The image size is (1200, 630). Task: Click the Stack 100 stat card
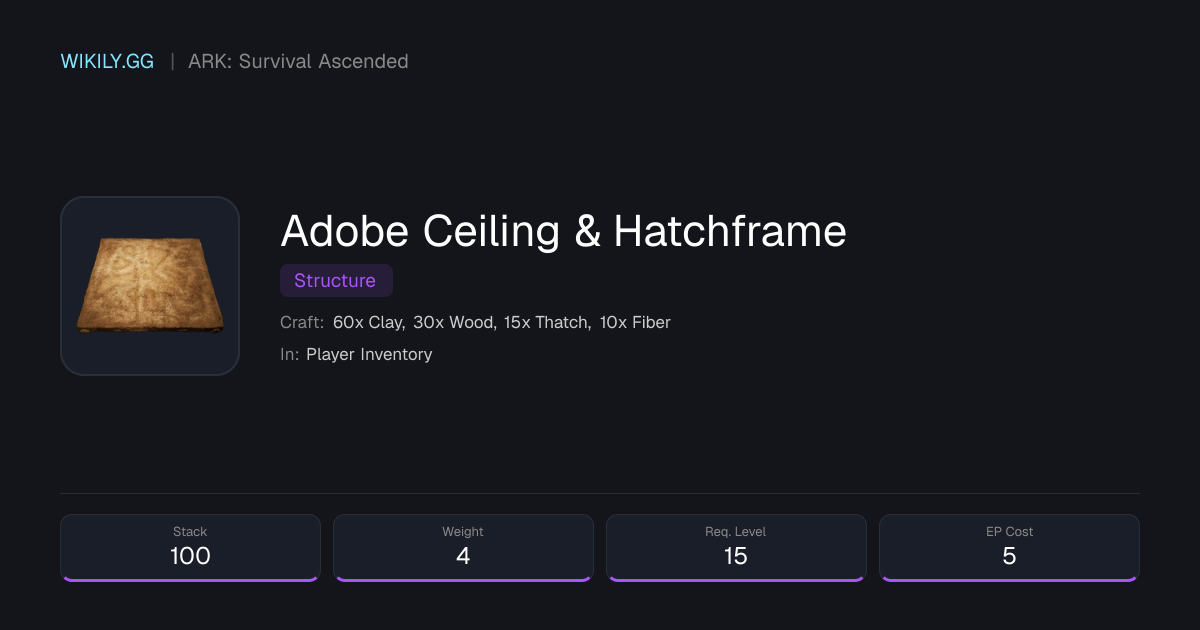tap(190, 547)
